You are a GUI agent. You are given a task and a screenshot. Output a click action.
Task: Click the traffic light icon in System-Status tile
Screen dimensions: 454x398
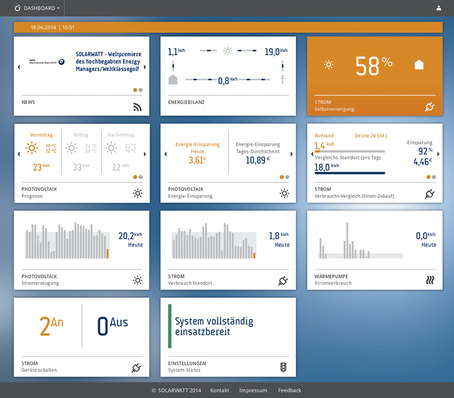(x=283, y=367)
